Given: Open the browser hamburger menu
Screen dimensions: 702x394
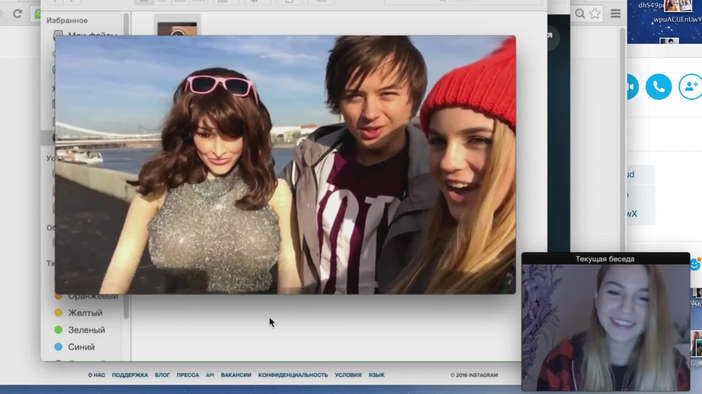Looking at the screenshot, I should pos(616,13).
